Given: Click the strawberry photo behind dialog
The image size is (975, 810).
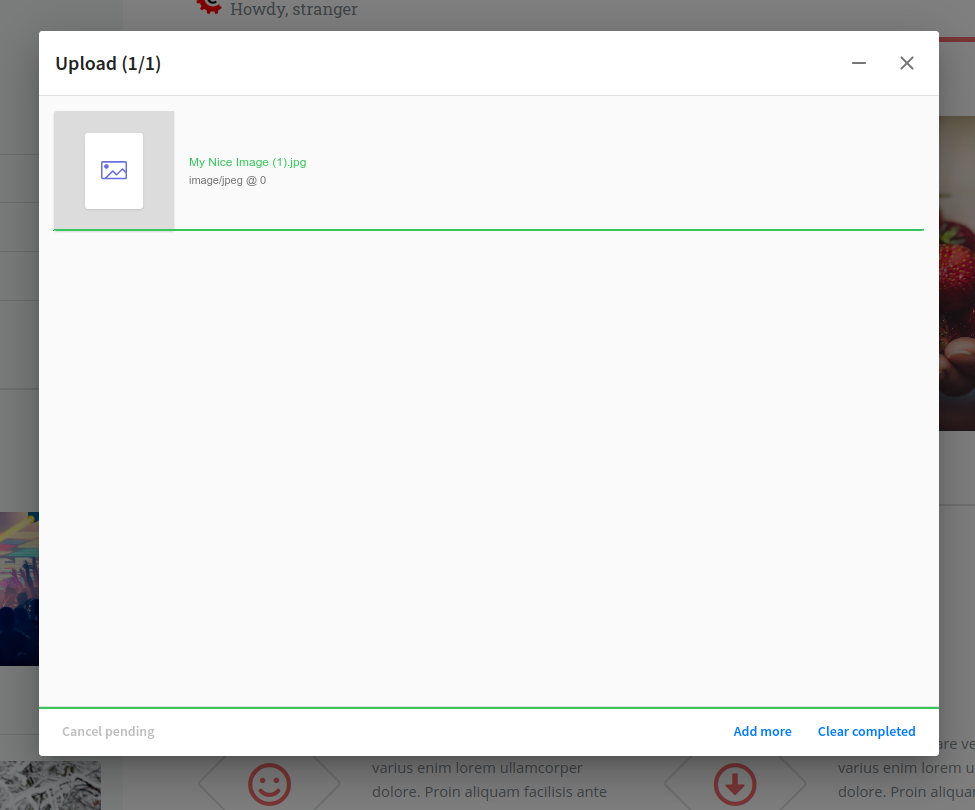Looking at the screenshot, I should tap(957, 274).
